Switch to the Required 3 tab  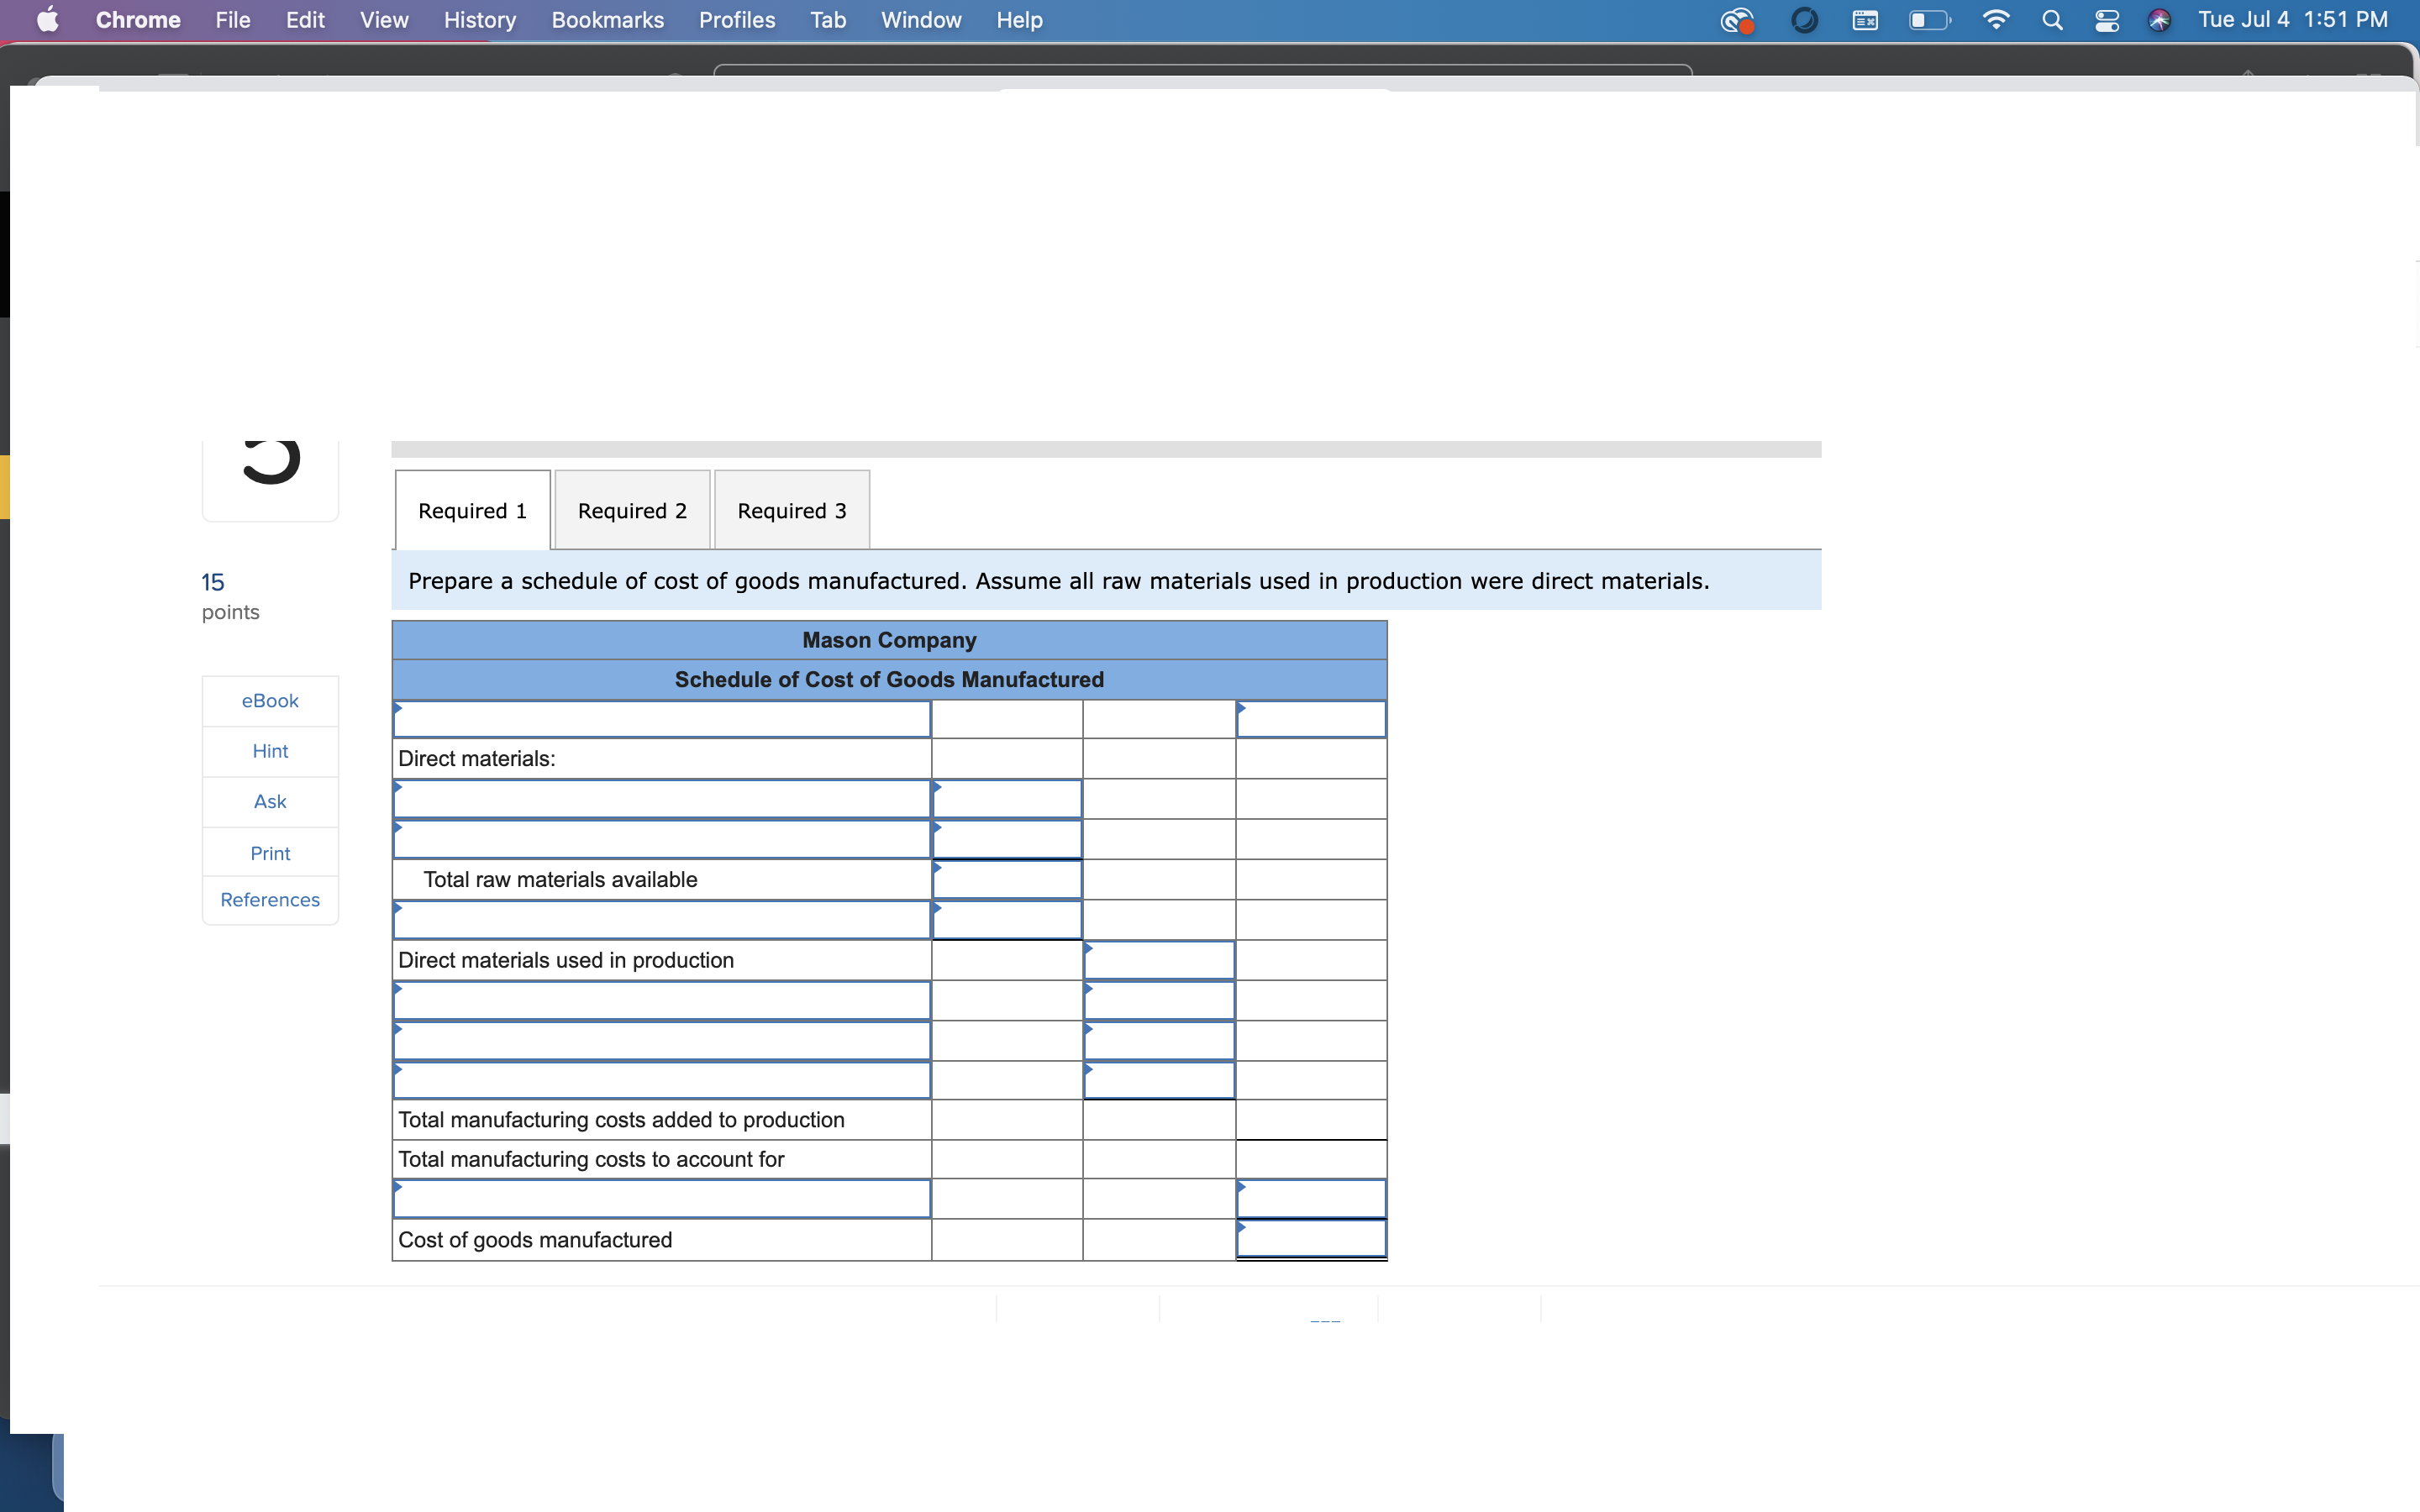792,510
